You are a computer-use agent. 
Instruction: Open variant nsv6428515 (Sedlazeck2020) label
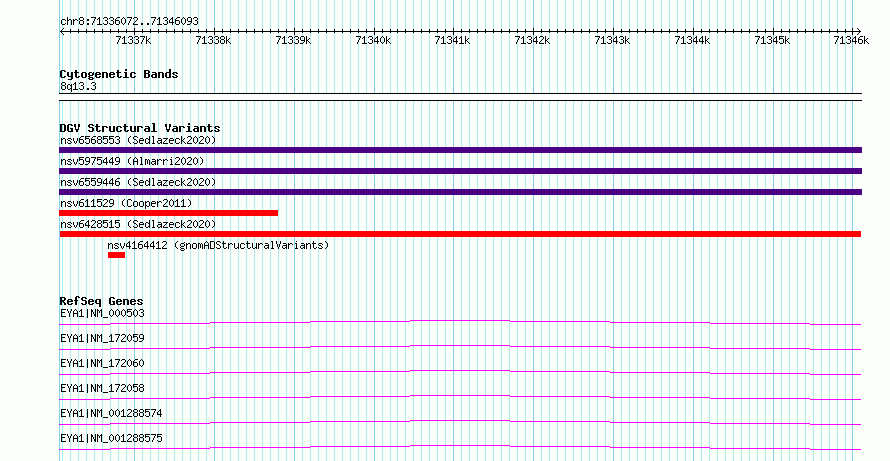[x=138, y=224]
